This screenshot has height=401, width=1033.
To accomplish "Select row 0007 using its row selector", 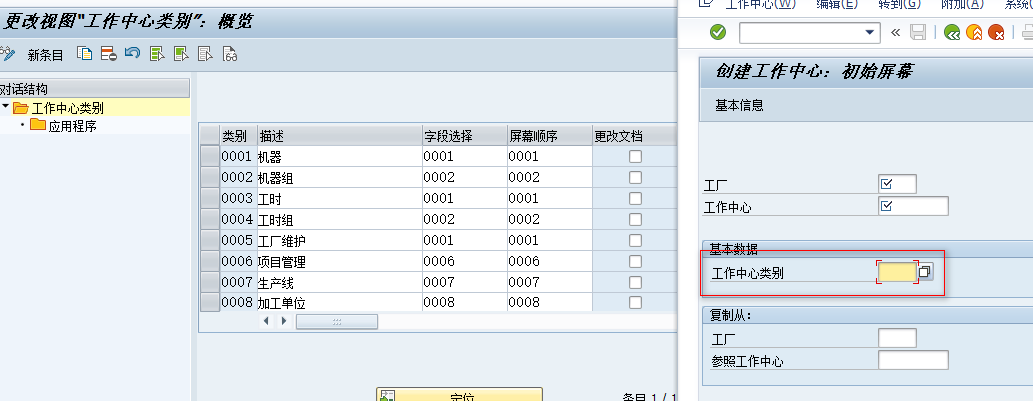I will click(209, 282).
